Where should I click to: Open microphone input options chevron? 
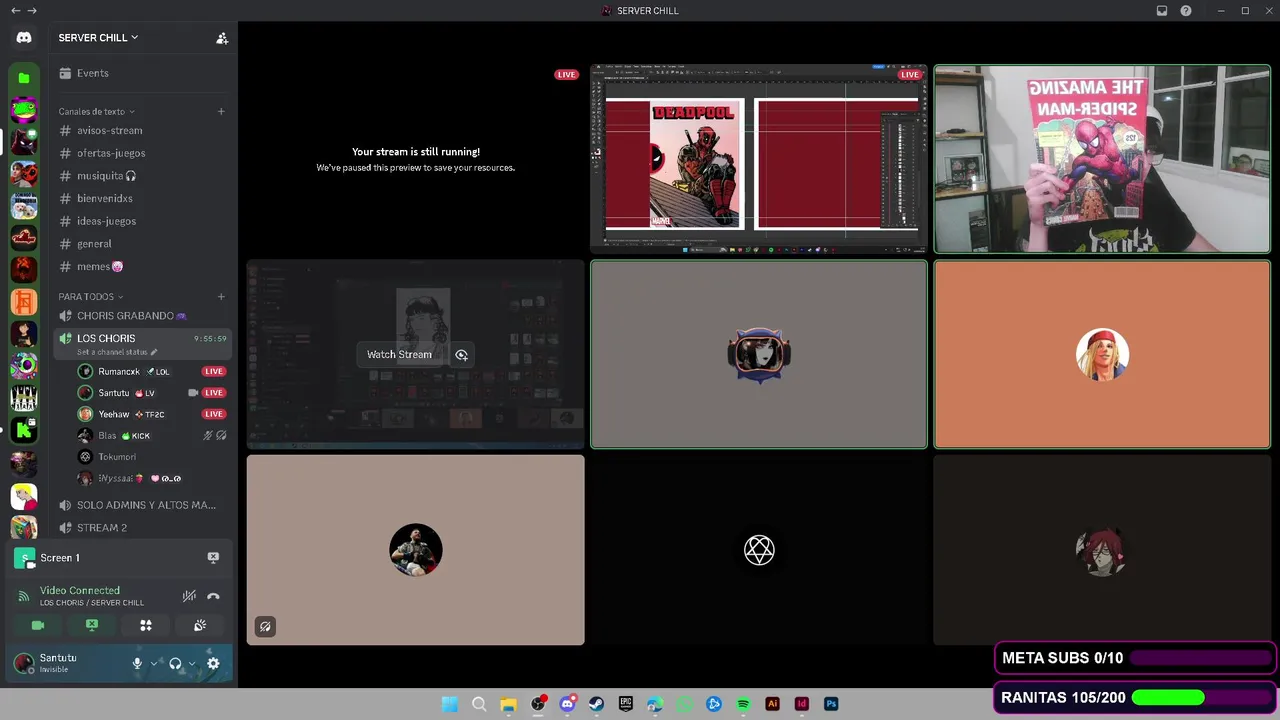tap(154, 663)
